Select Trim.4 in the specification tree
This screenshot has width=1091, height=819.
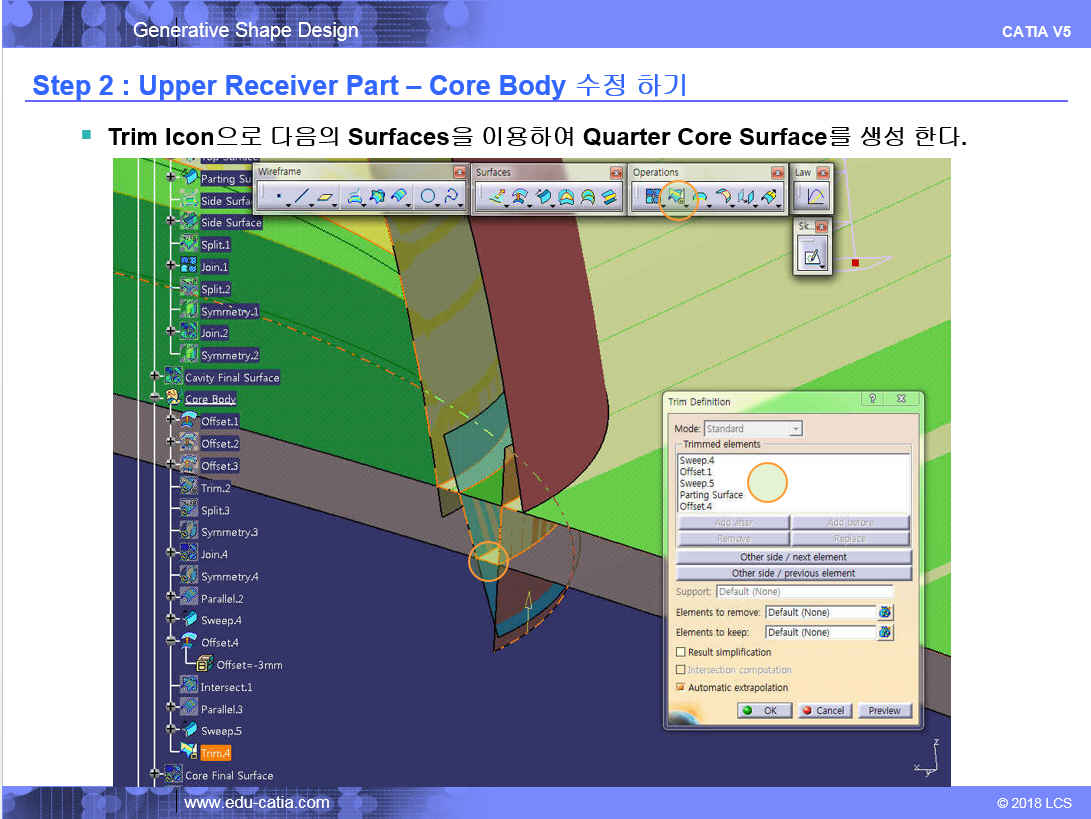coord(215,753)
